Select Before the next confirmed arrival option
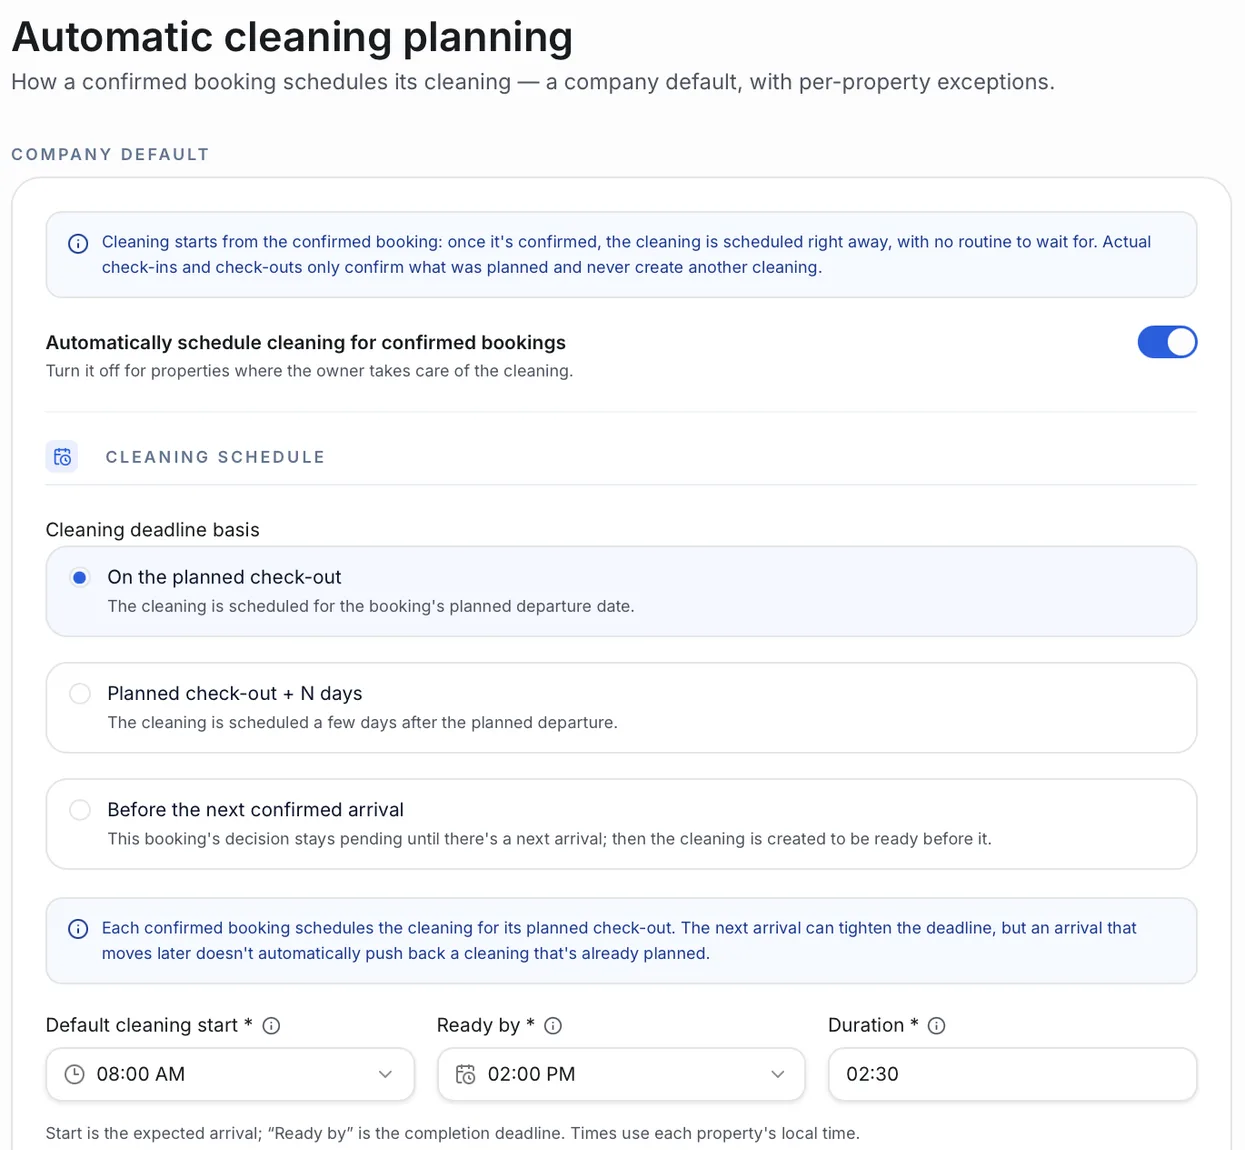Screen dimensions: 1245x1150 point(621,824)
